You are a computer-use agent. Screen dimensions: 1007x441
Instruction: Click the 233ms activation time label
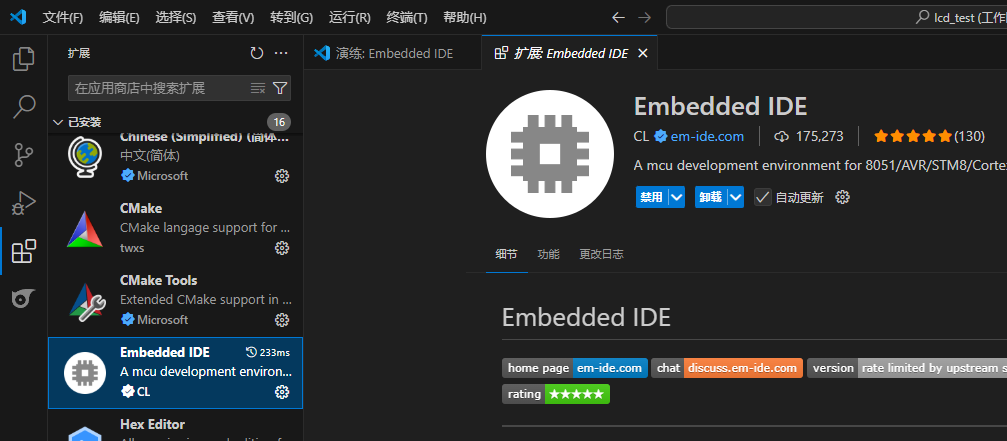click(x=268, y=352)
